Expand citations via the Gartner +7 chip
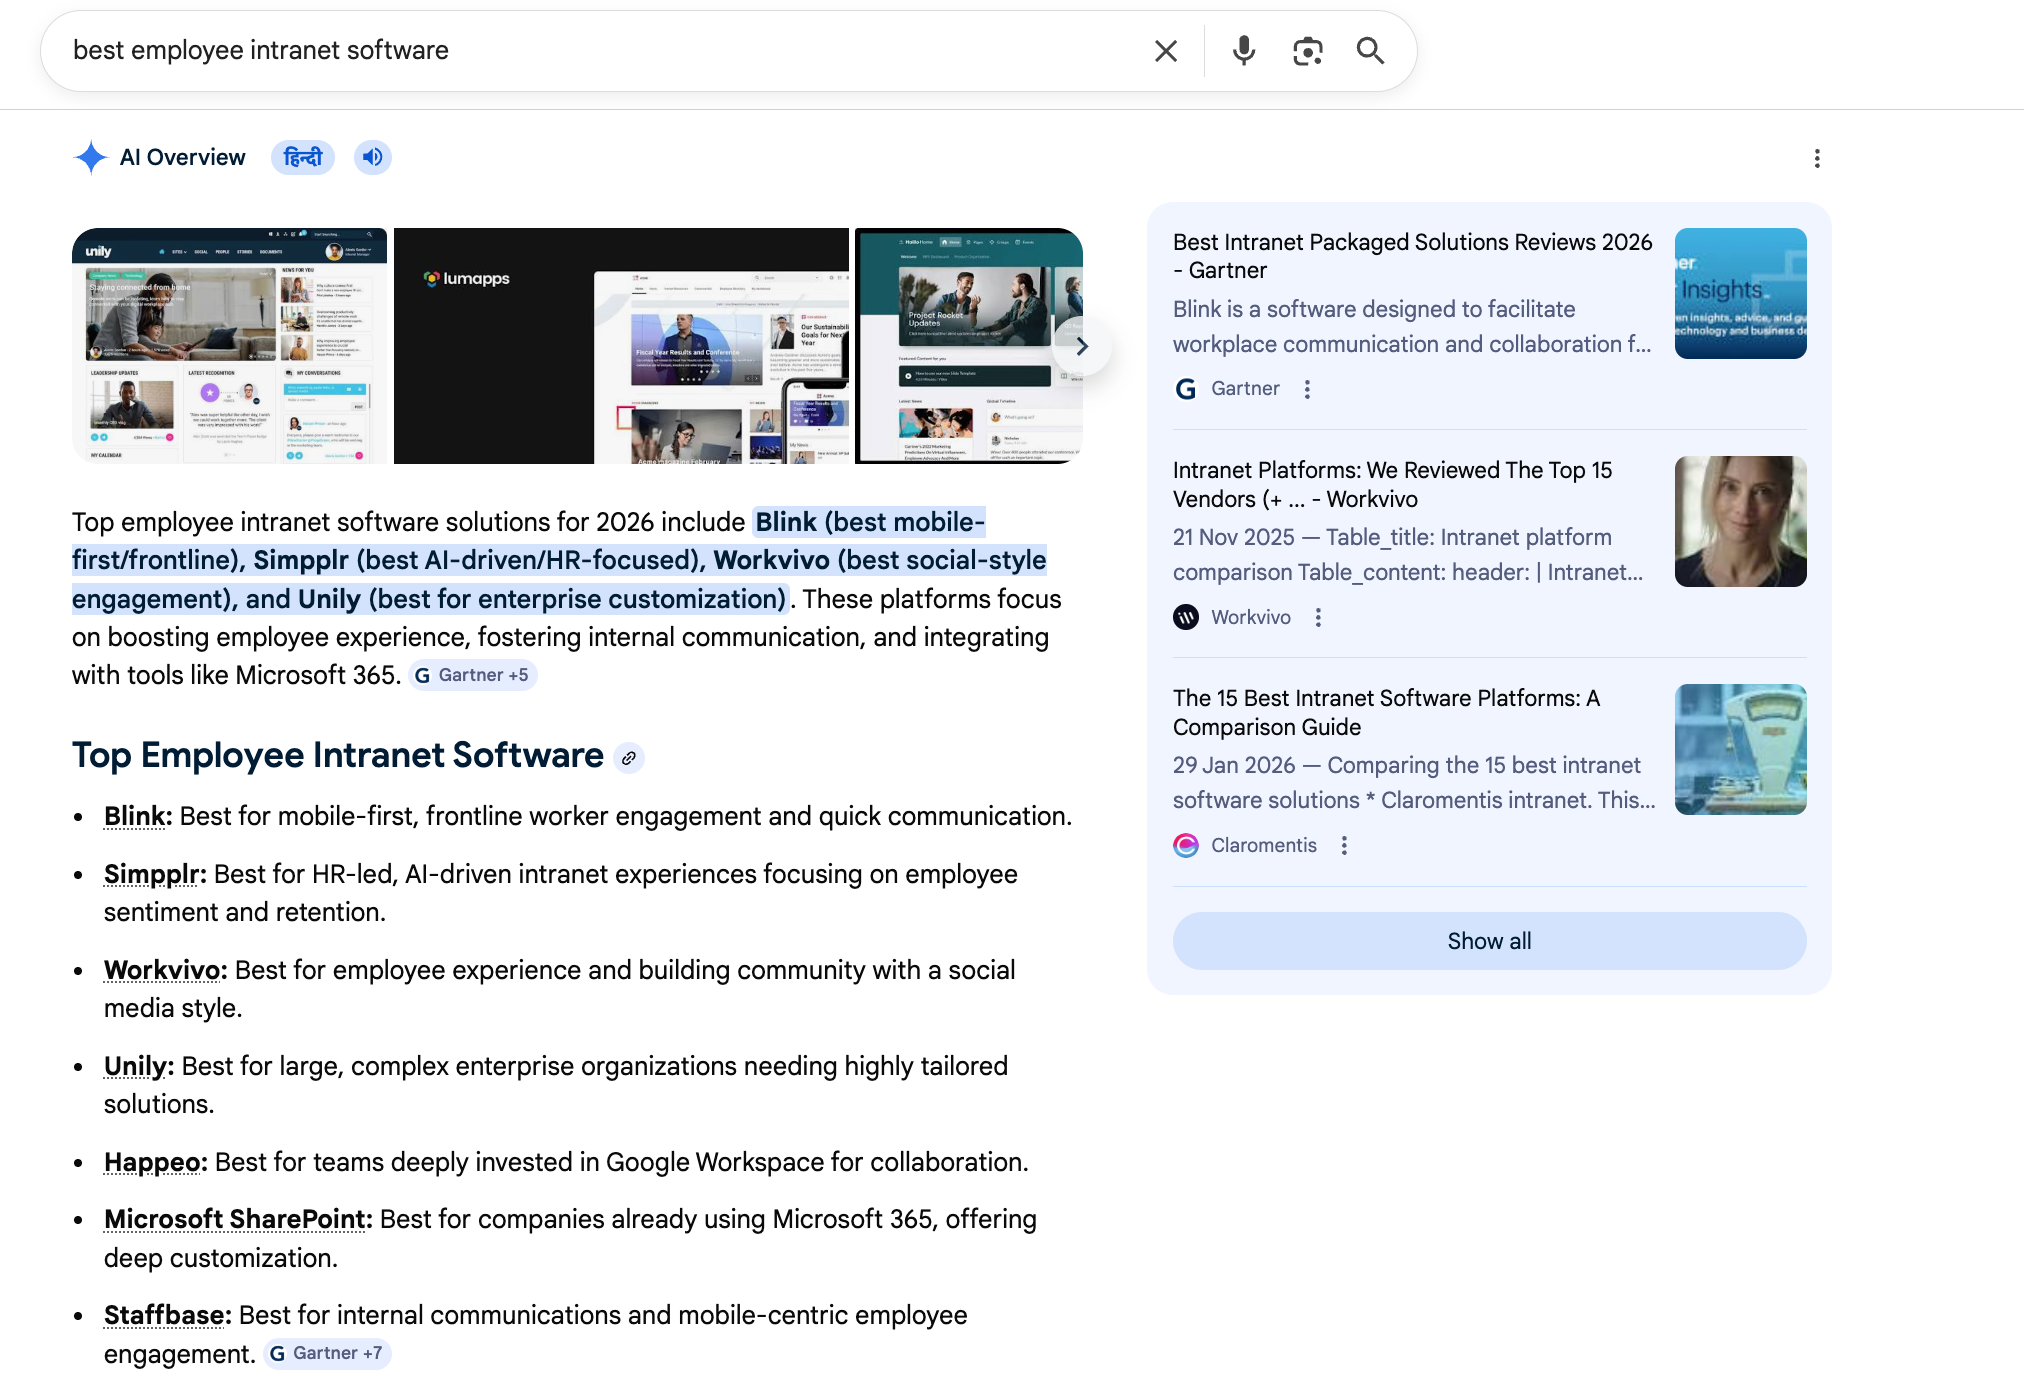This screenshot has height=1396, width=2024. pyautogui.click(x=326, y=1353)
